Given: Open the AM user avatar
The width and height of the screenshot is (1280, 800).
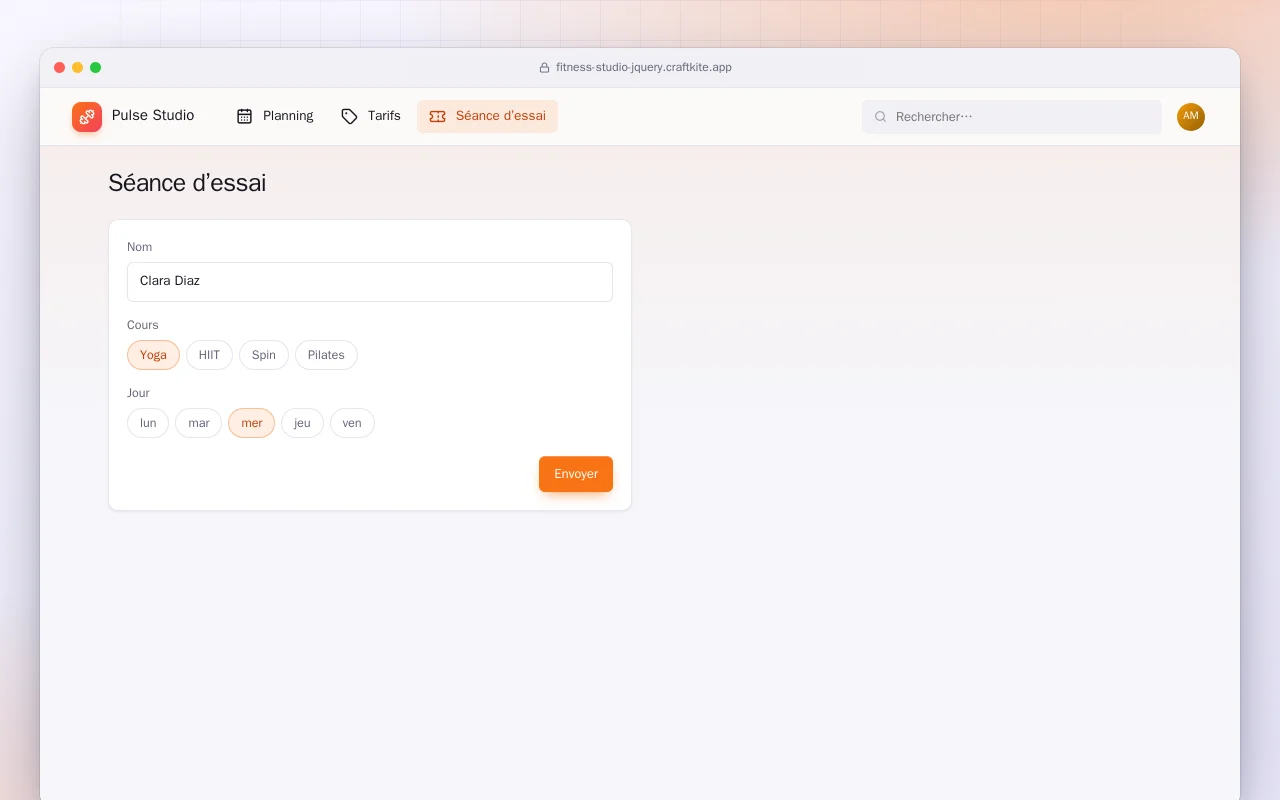Looking at the screenshot, I should [1191, 117].
